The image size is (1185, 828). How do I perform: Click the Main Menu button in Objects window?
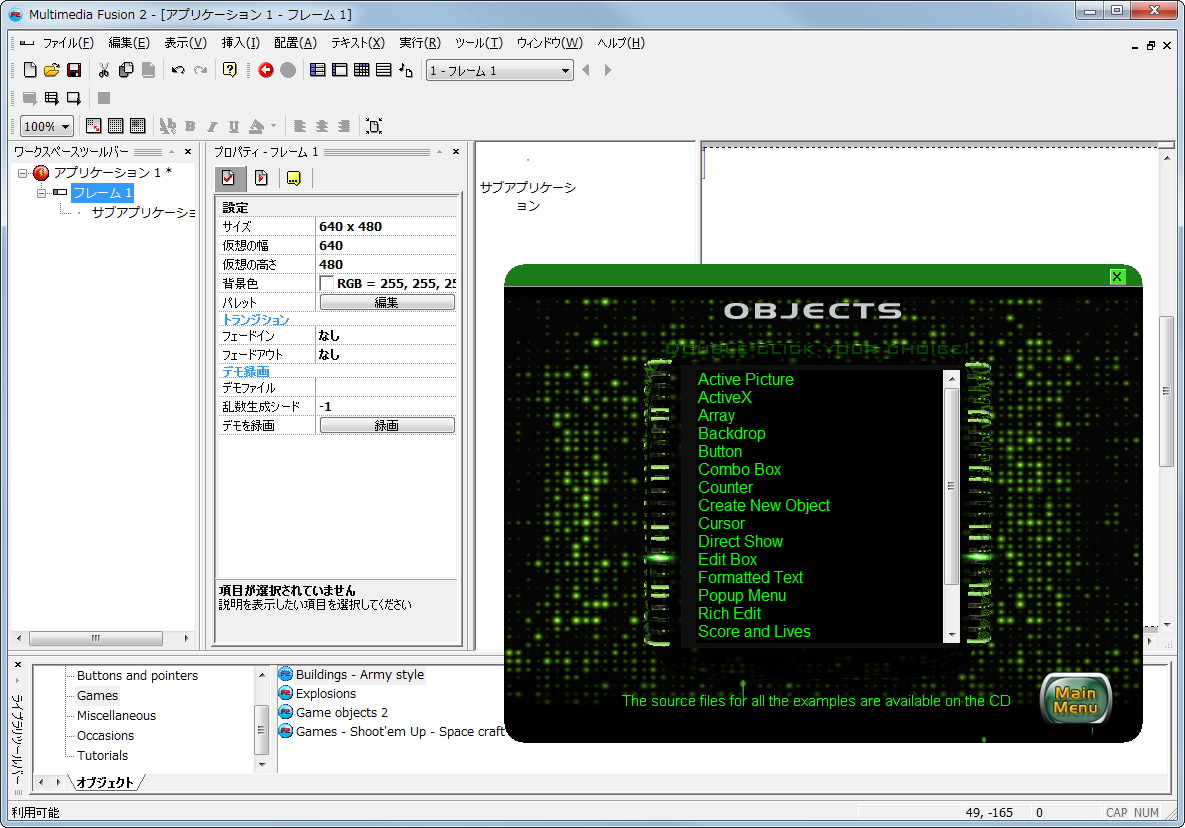[1075, 700]
